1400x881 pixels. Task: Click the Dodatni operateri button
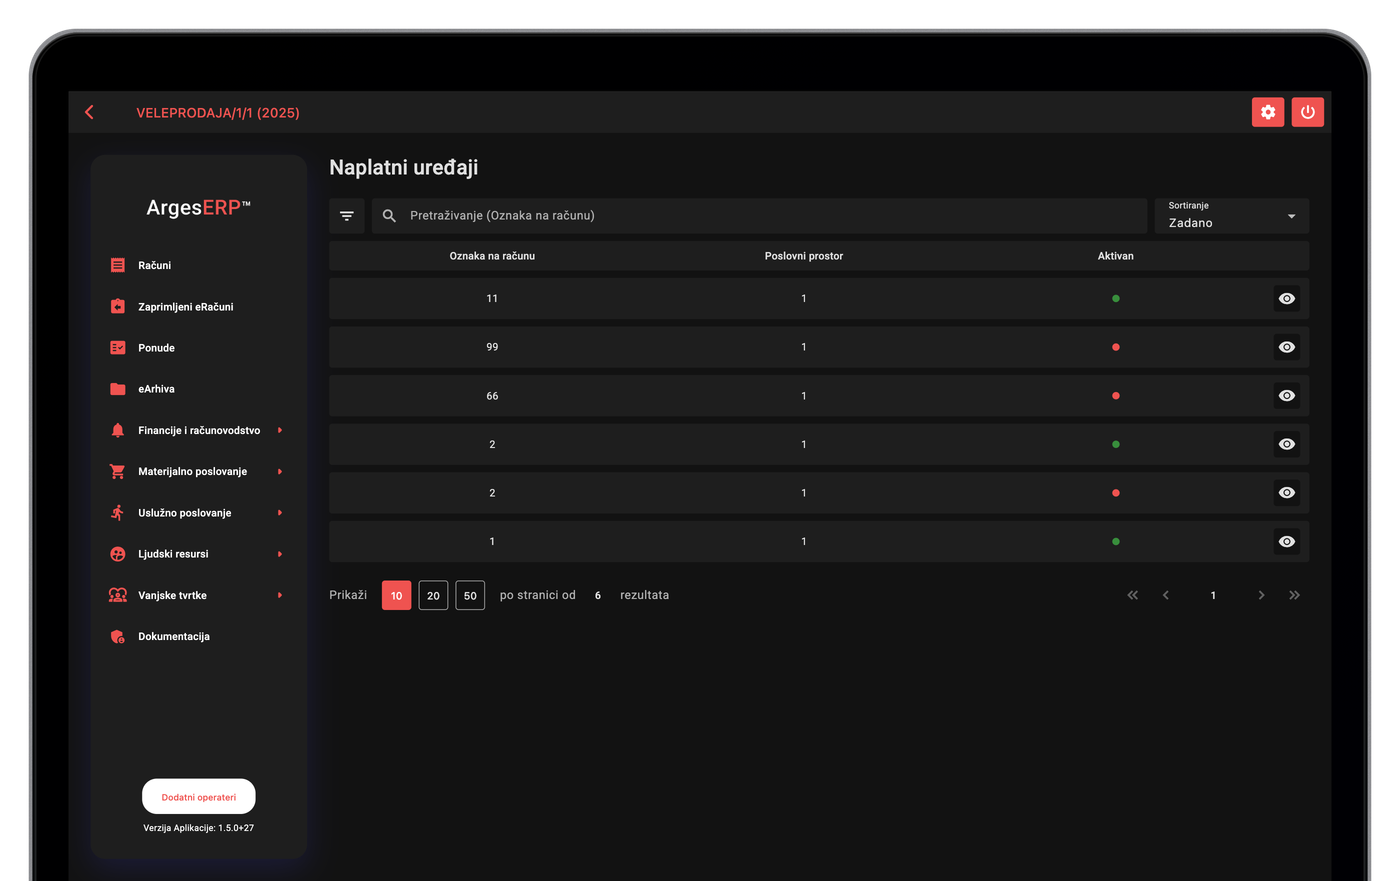pyautogui.click(x=199, y=797)
